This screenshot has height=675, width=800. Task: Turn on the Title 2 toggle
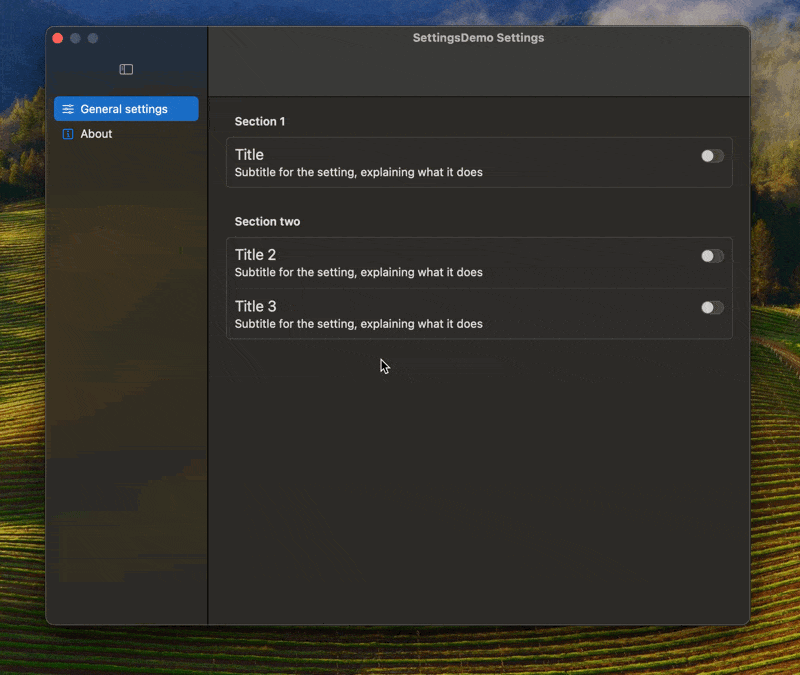[712, 256]
